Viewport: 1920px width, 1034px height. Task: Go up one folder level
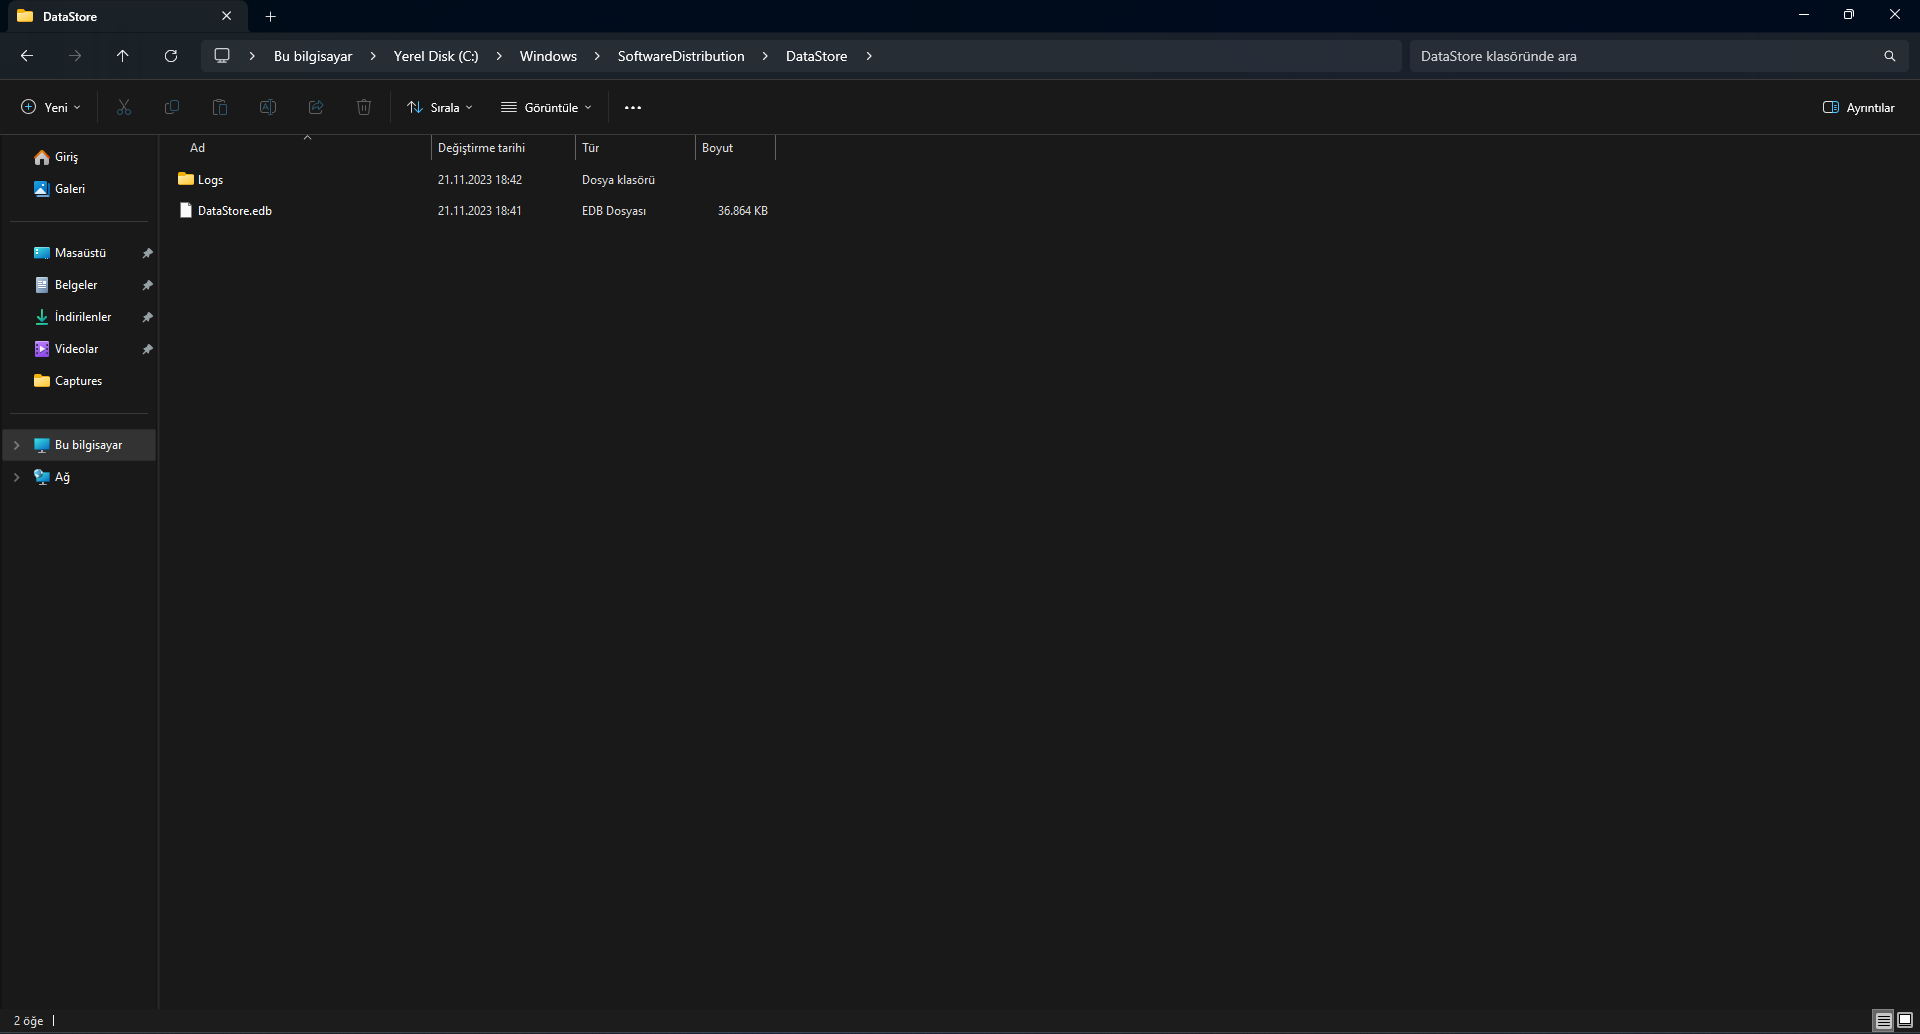point(123,56)
